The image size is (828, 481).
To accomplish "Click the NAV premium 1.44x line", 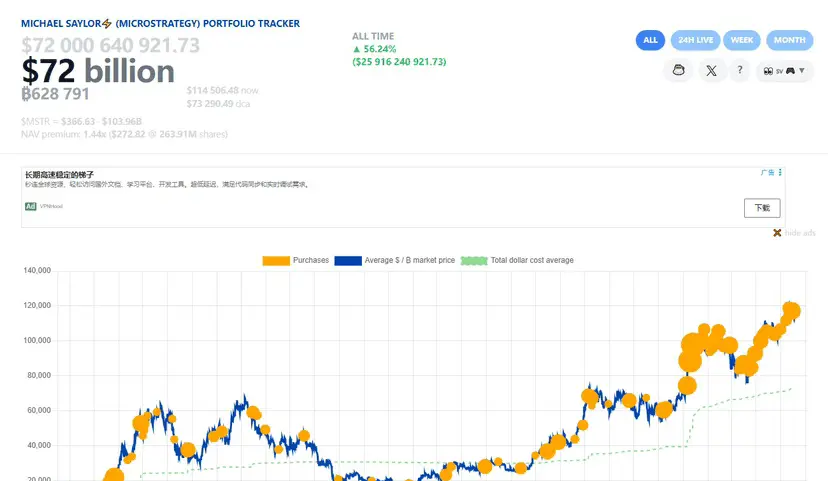I will (x=124, y=134).
